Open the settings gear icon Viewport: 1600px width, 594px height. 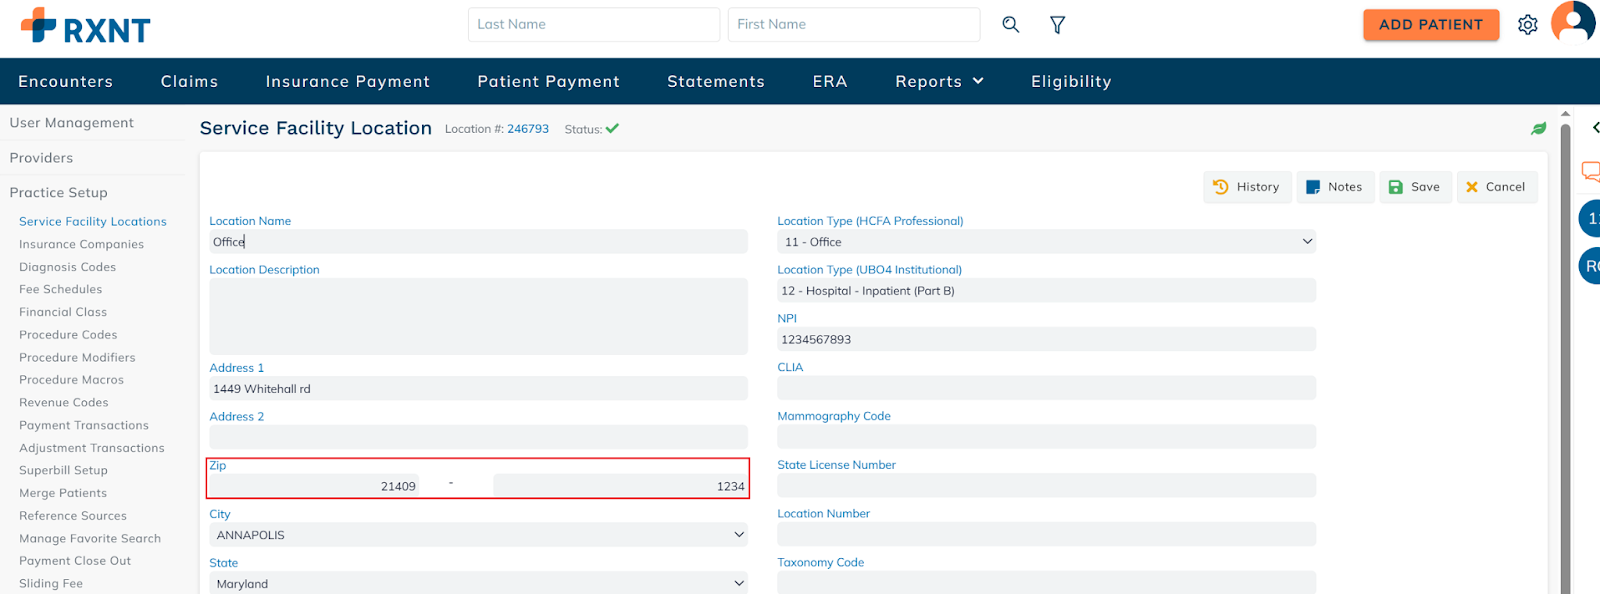click(1527, 25)
